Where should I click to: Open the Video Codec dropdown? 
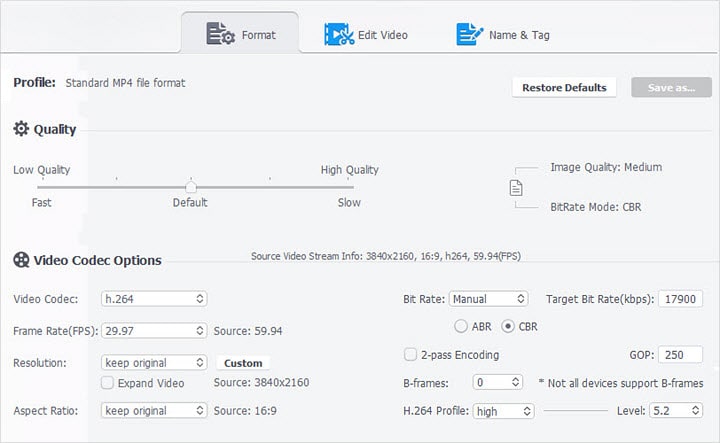pyautogui.click(x=153, y=298)
